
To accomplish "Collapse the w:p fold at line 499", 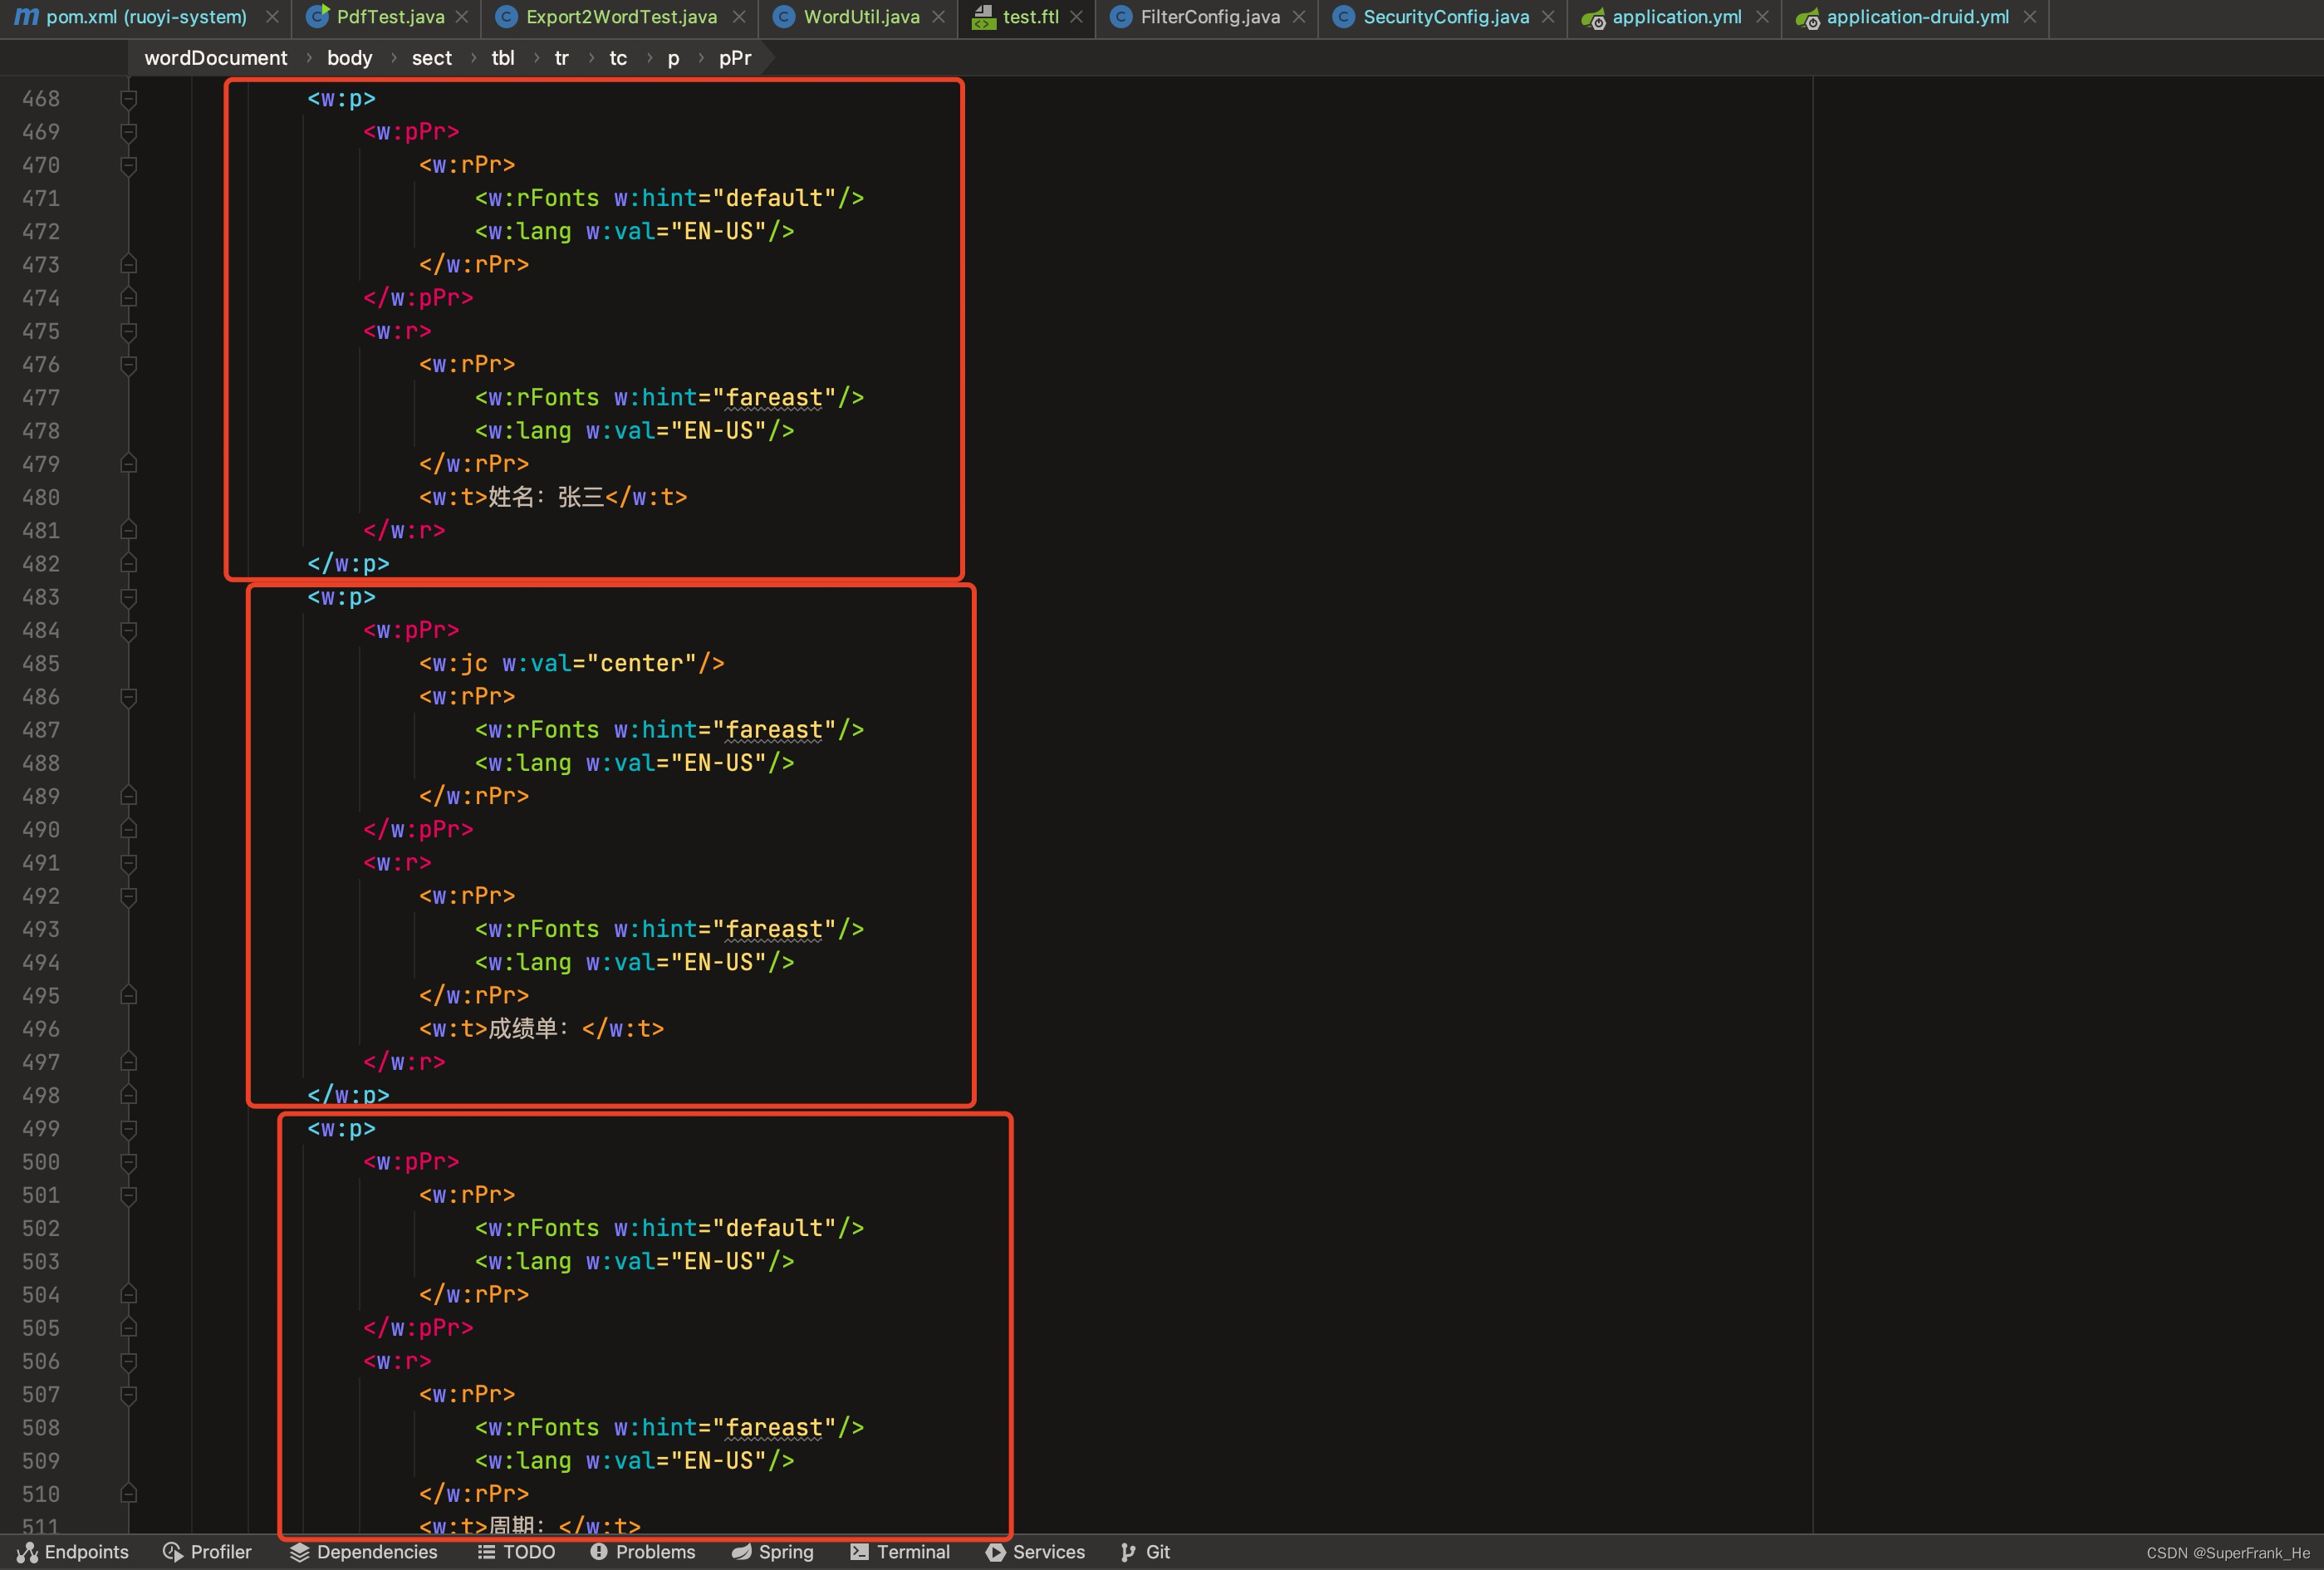I will 129,1128.
